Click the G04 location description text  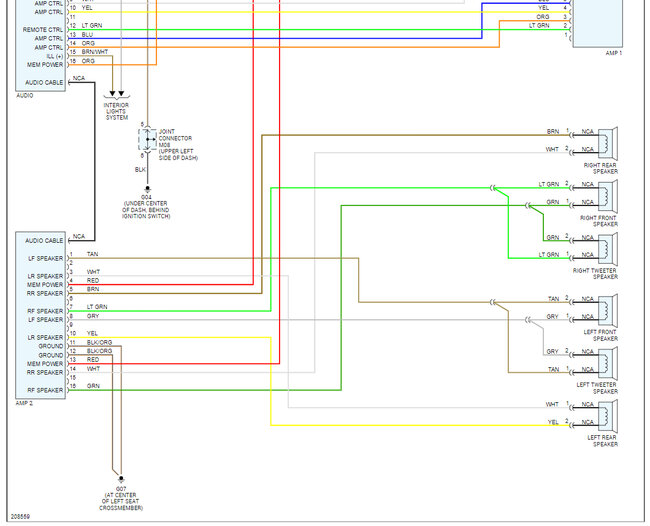pos(146,210)
